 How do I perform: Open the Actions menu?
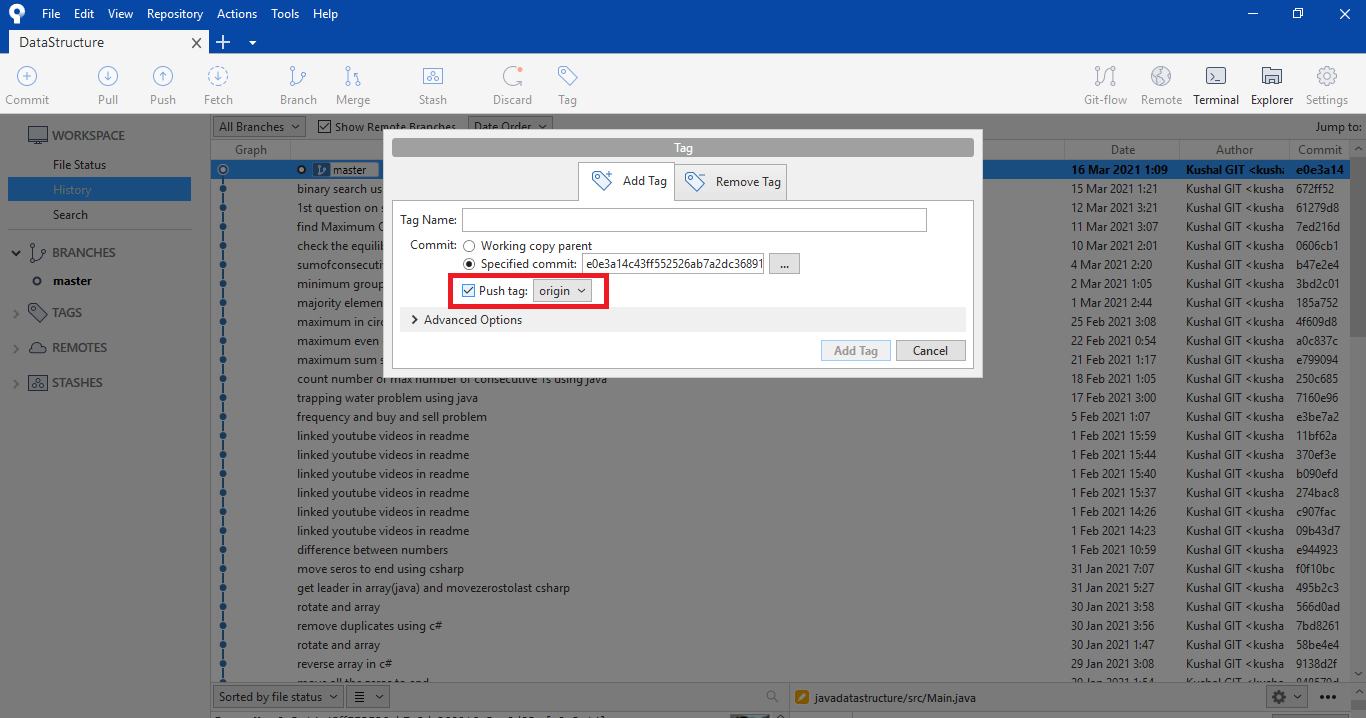click(x=237, y=14)
